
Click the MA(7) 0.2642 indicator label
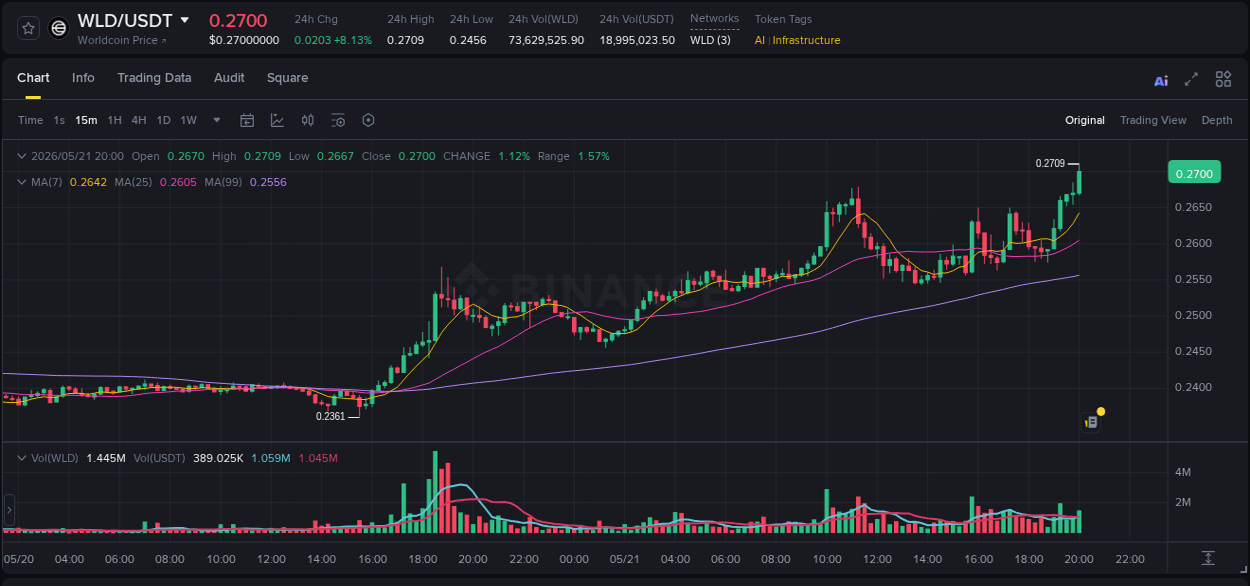pos(69,182)
